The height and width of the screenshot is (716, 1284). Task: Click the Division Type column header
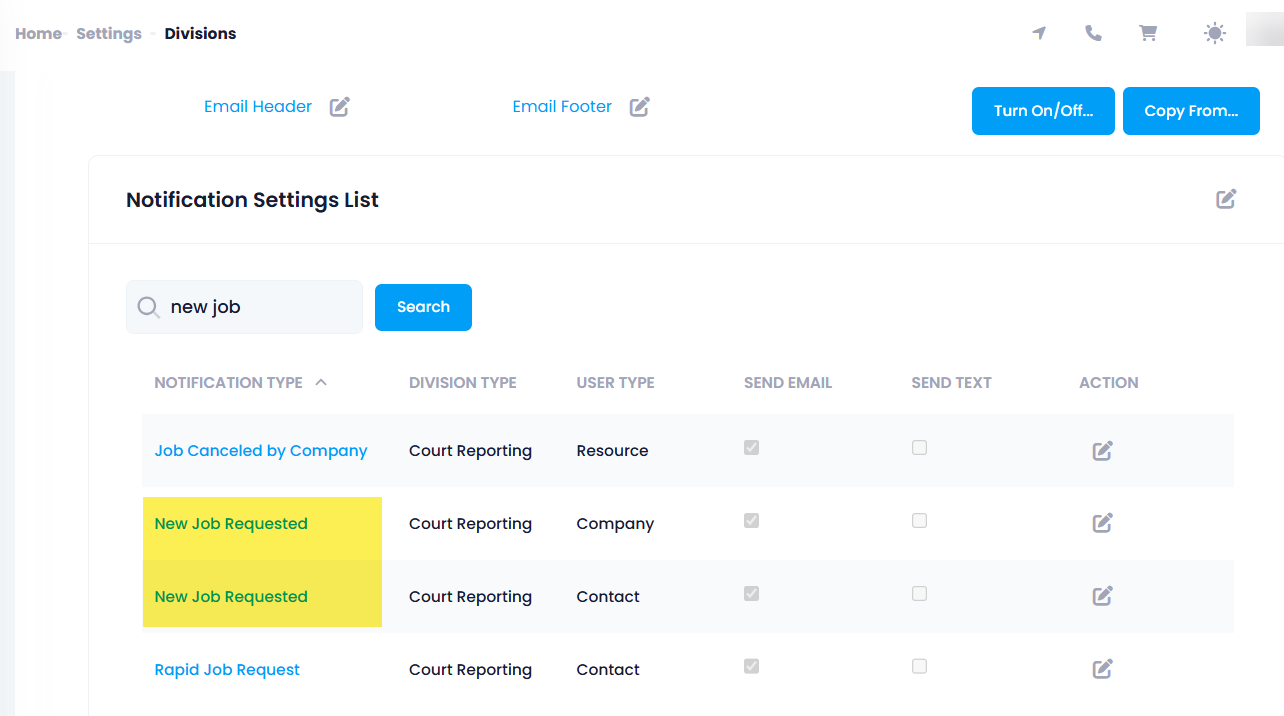click(x=463, y=382)
